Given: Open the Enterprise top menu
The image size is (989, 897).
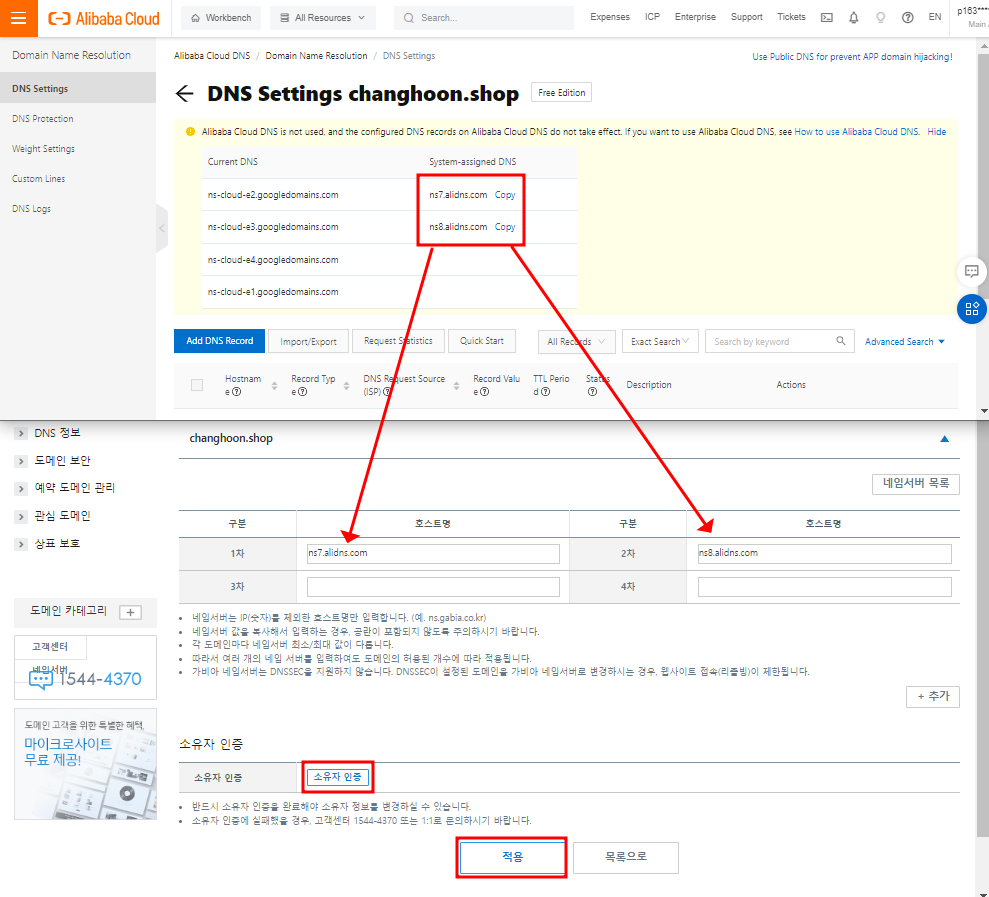Looking at the screenshot, I should pyautogui.click(x=695, y=17).
